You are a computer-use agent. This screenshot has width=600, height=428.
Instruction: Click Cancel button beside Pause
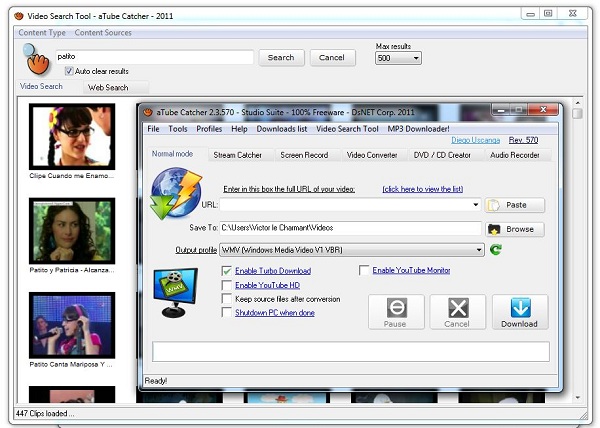coord(458,312)
